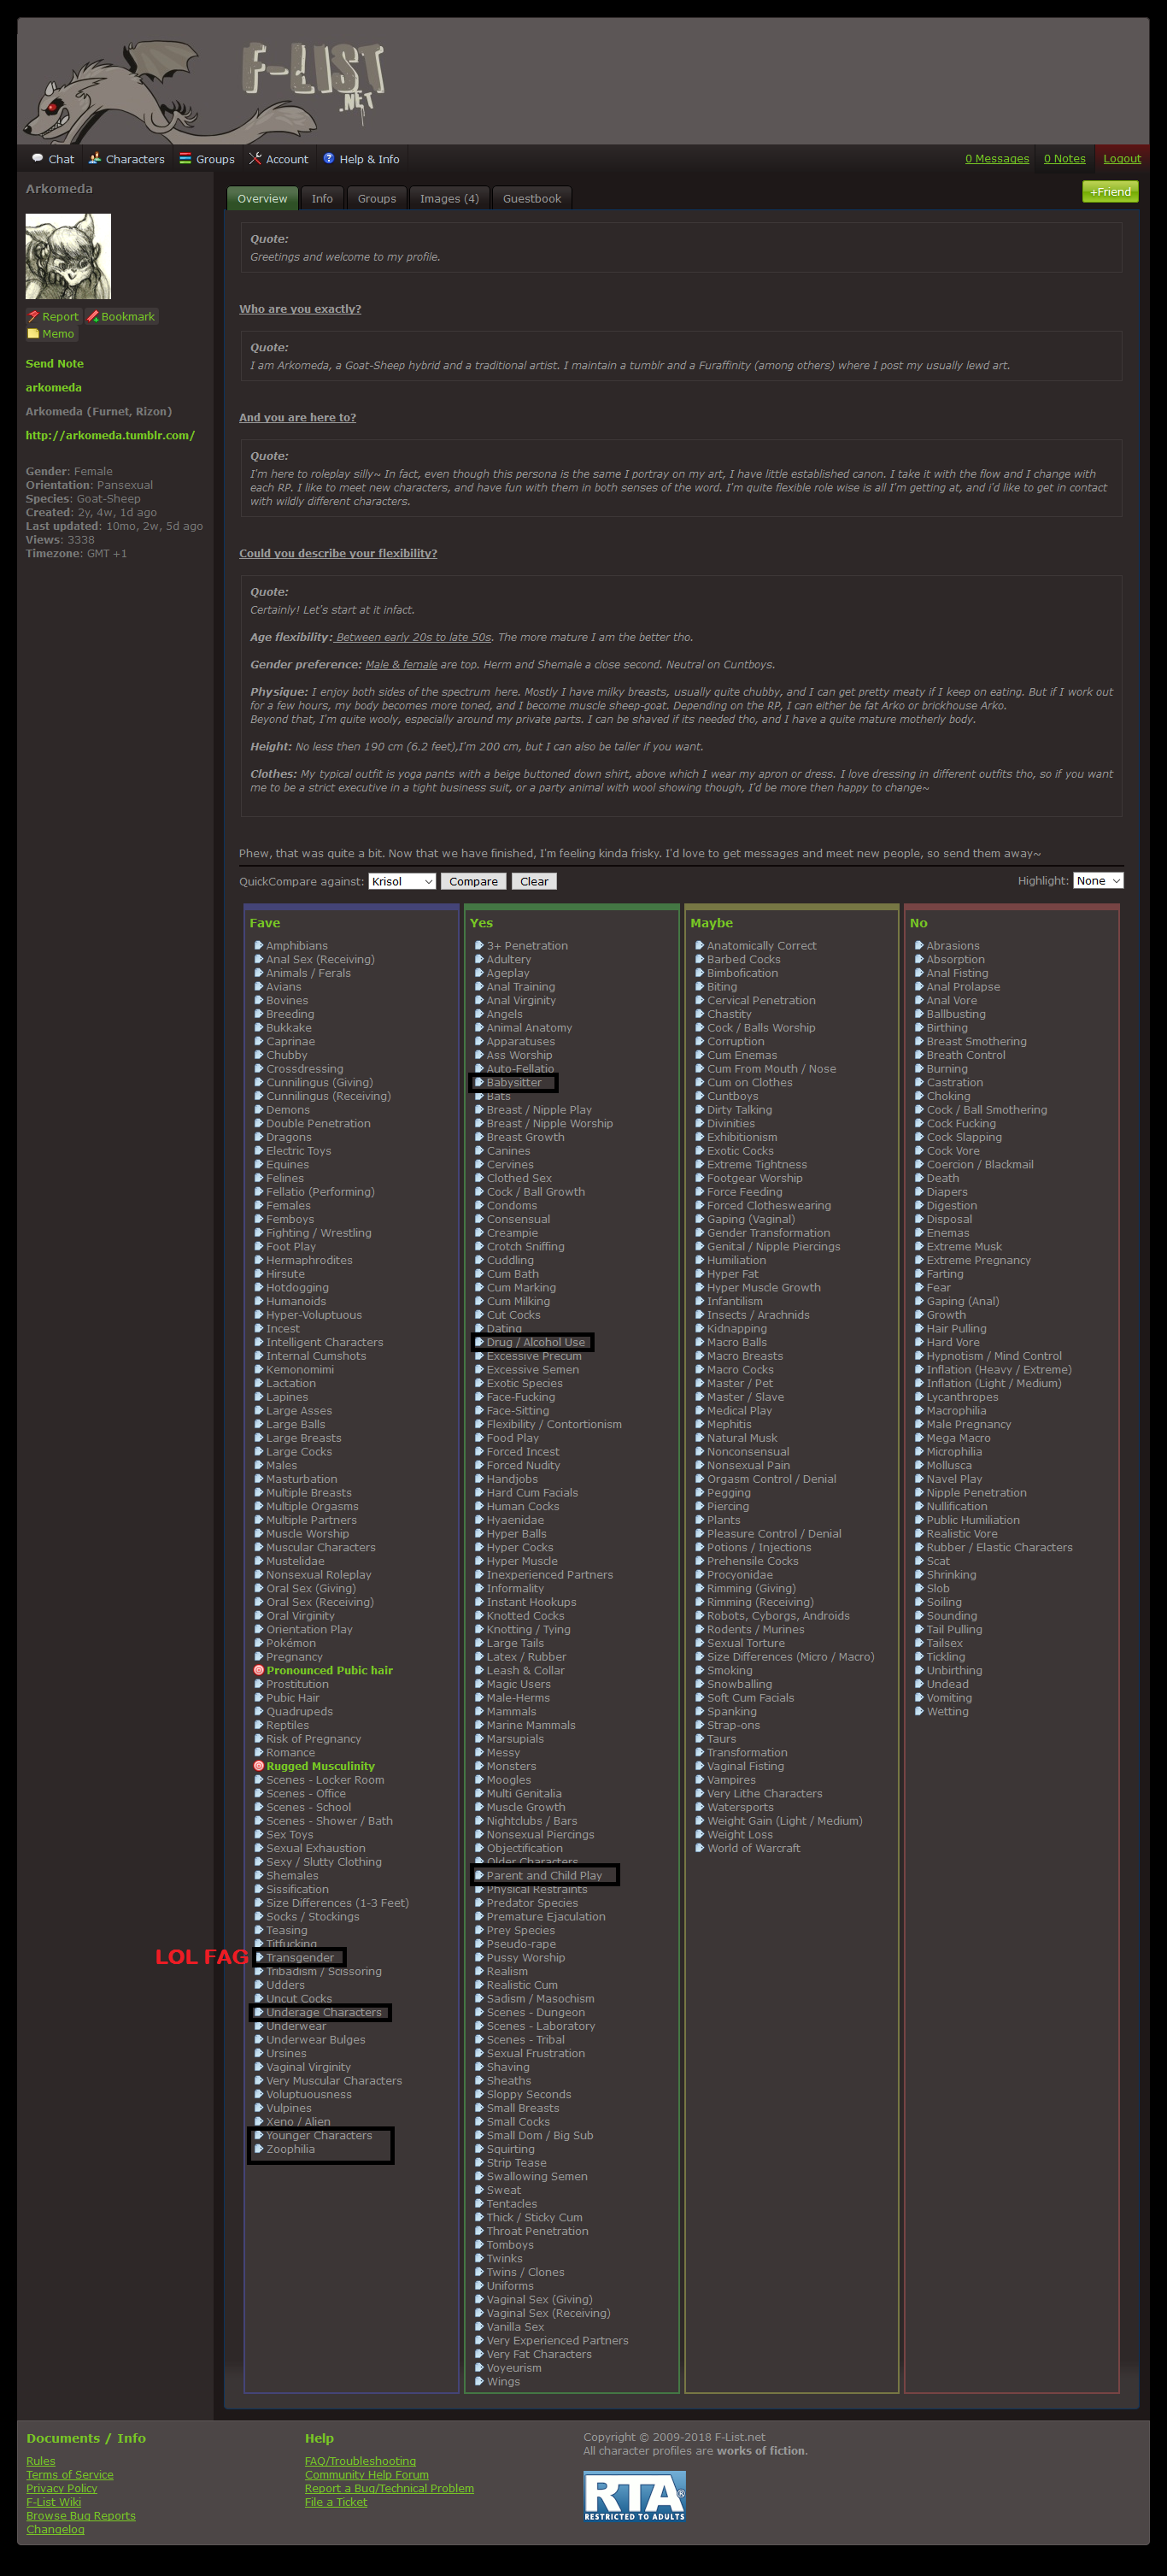
Task: Click the Logout link
Action: [1122, 158]
